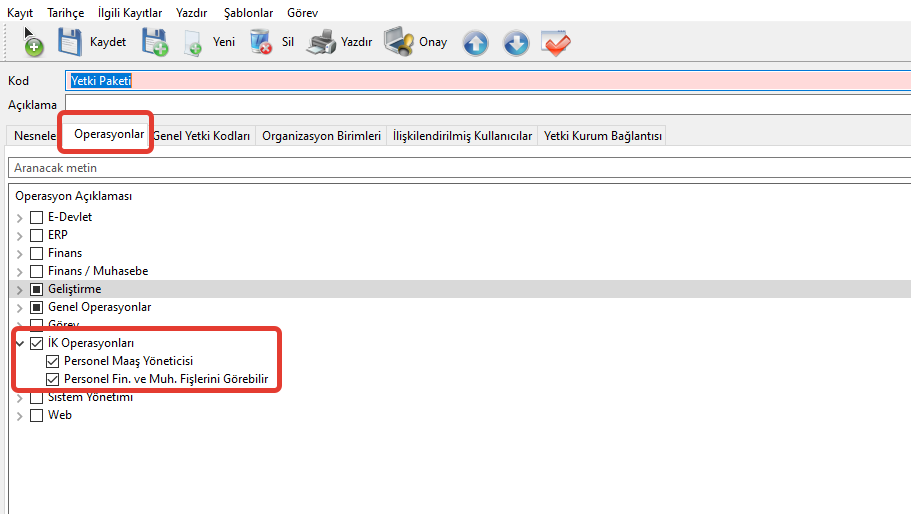Click the Kaydet floppy disk icon
The image size is (911, 514).
pos(69,42)
